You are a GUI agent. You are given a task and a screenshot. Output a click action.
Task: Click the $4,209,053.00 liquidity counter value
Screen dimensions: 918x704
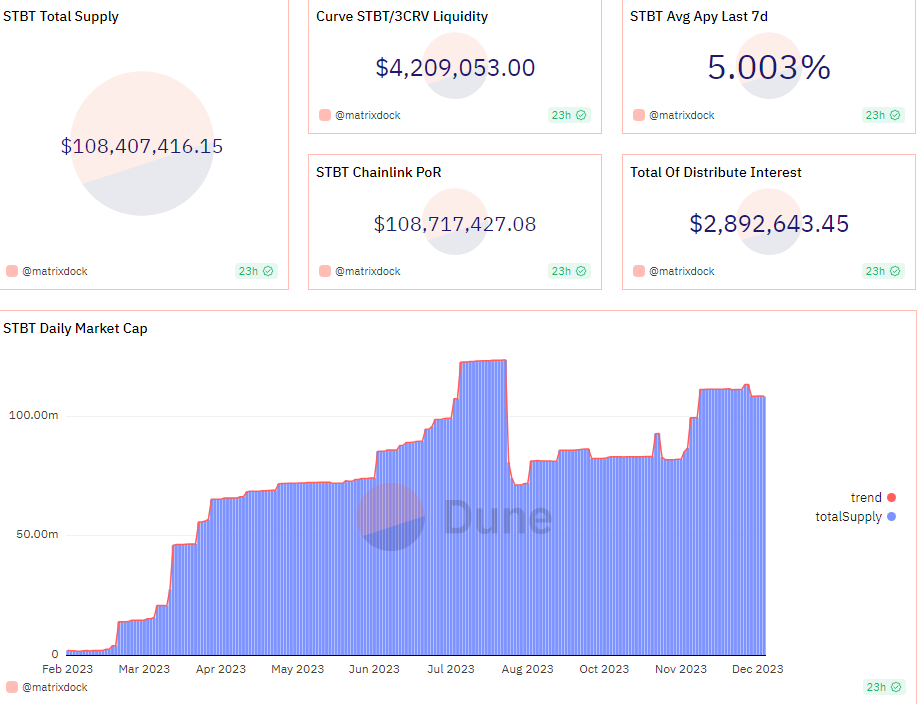pyautogui.click(x=455, y=68)
